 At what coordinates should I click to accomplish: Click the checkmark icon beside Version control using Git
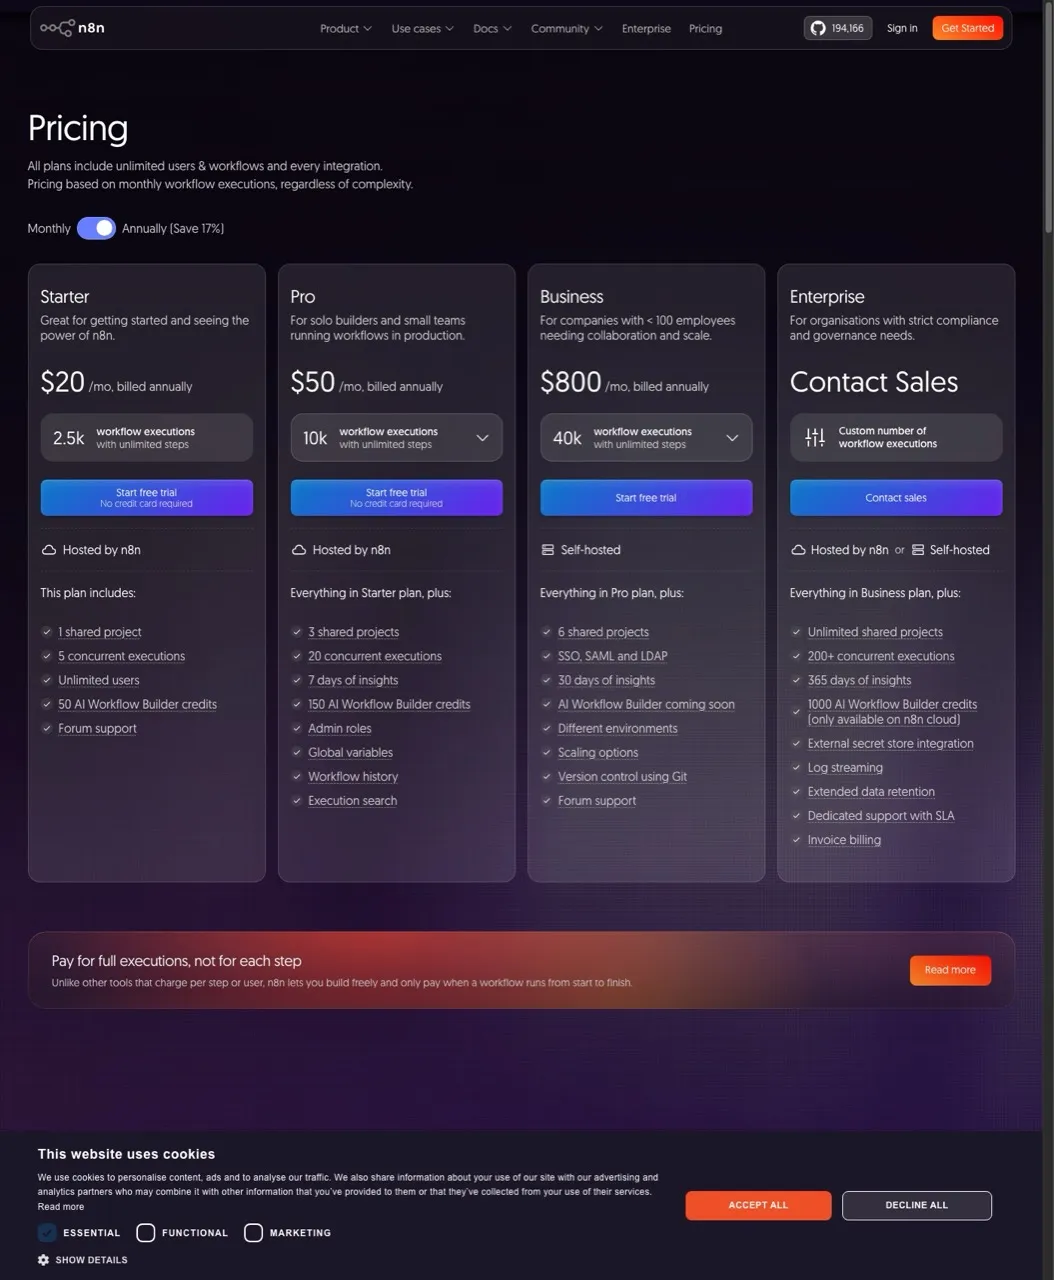point(547,777)
